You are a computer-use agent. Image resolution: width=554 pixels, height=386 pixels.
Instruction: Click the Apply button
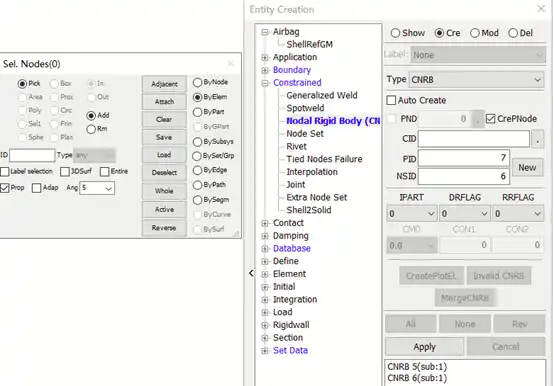coord(424,347)
